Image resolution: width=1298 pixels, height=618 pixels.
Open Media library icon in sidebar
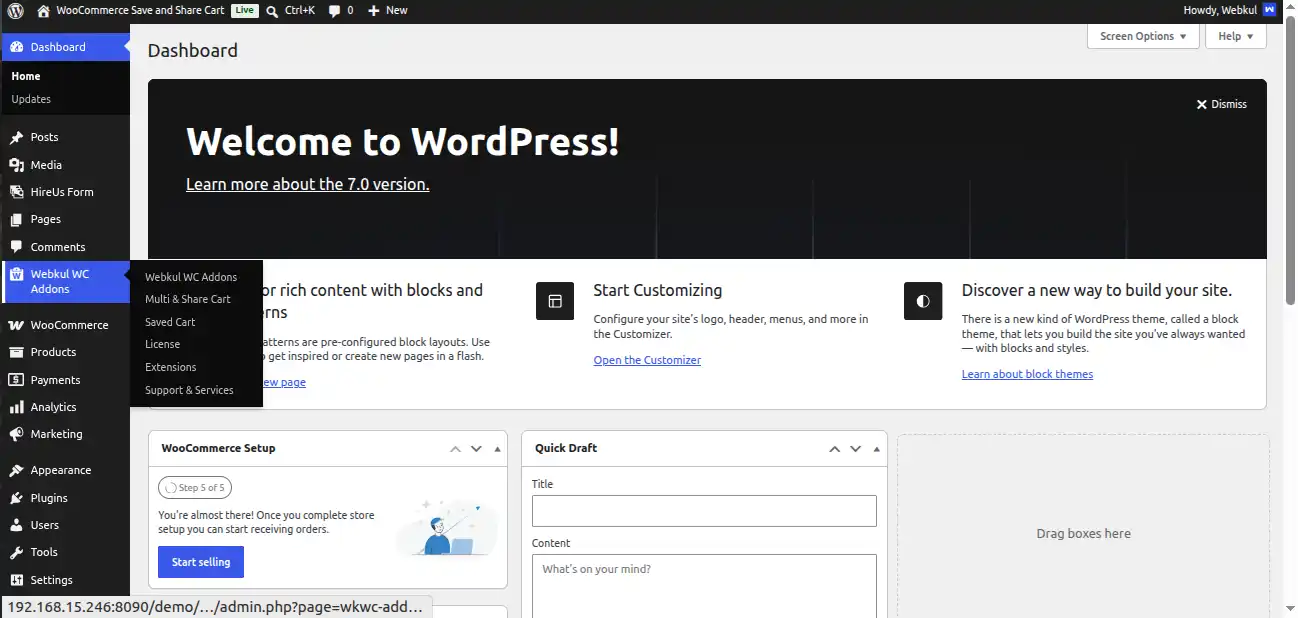click(x=16, y=165)
